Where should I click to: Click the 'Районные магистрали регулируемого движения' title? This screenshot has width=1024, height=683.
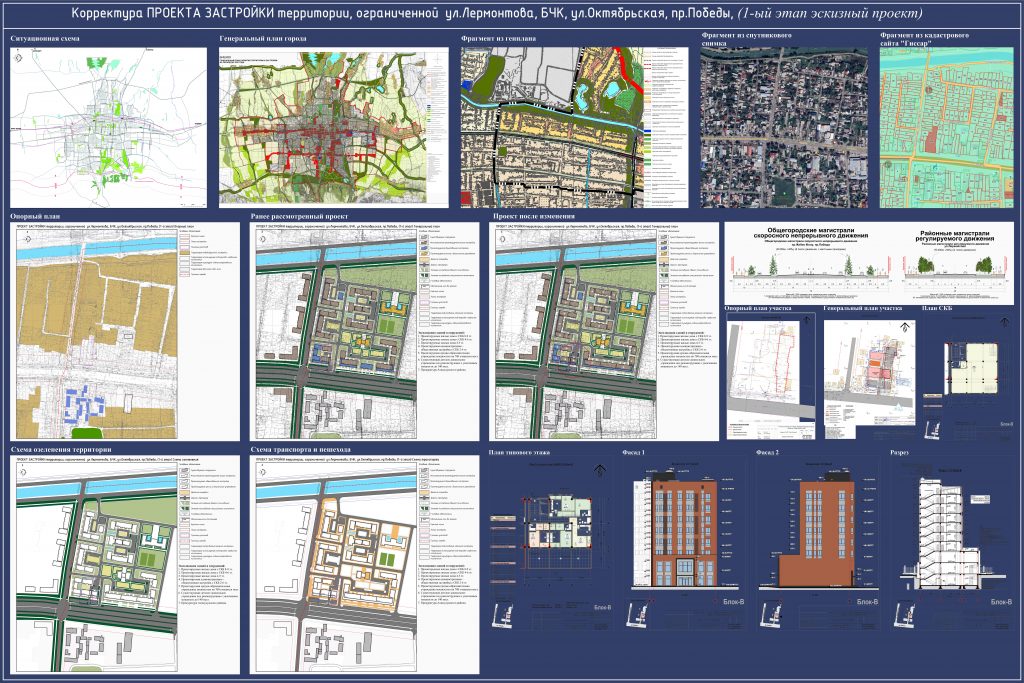(x=955, y=236)
